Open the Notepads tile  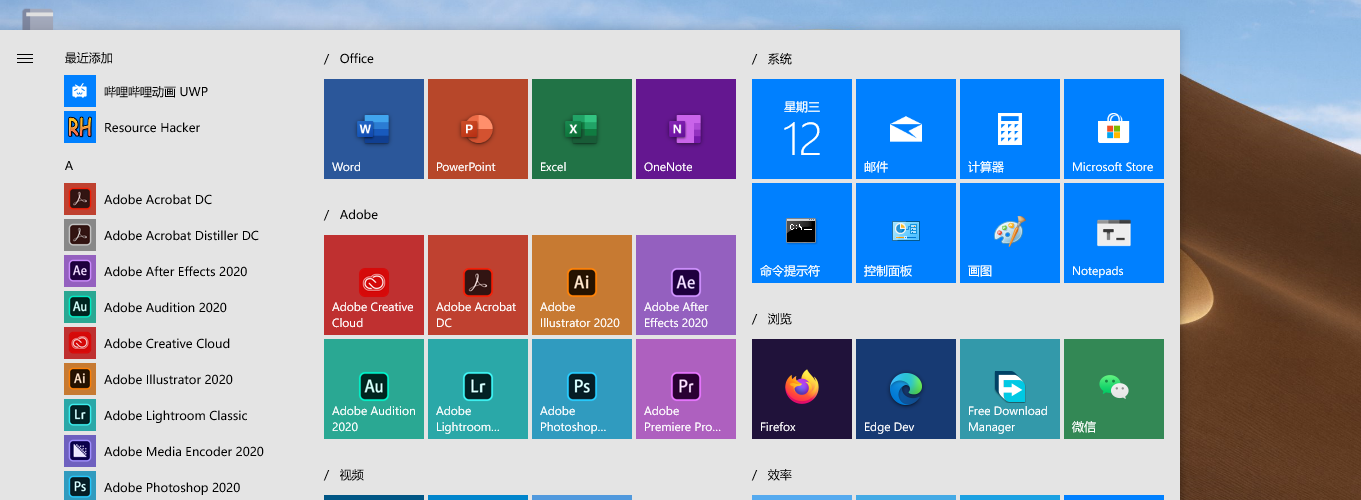[x=1114, y=233]
